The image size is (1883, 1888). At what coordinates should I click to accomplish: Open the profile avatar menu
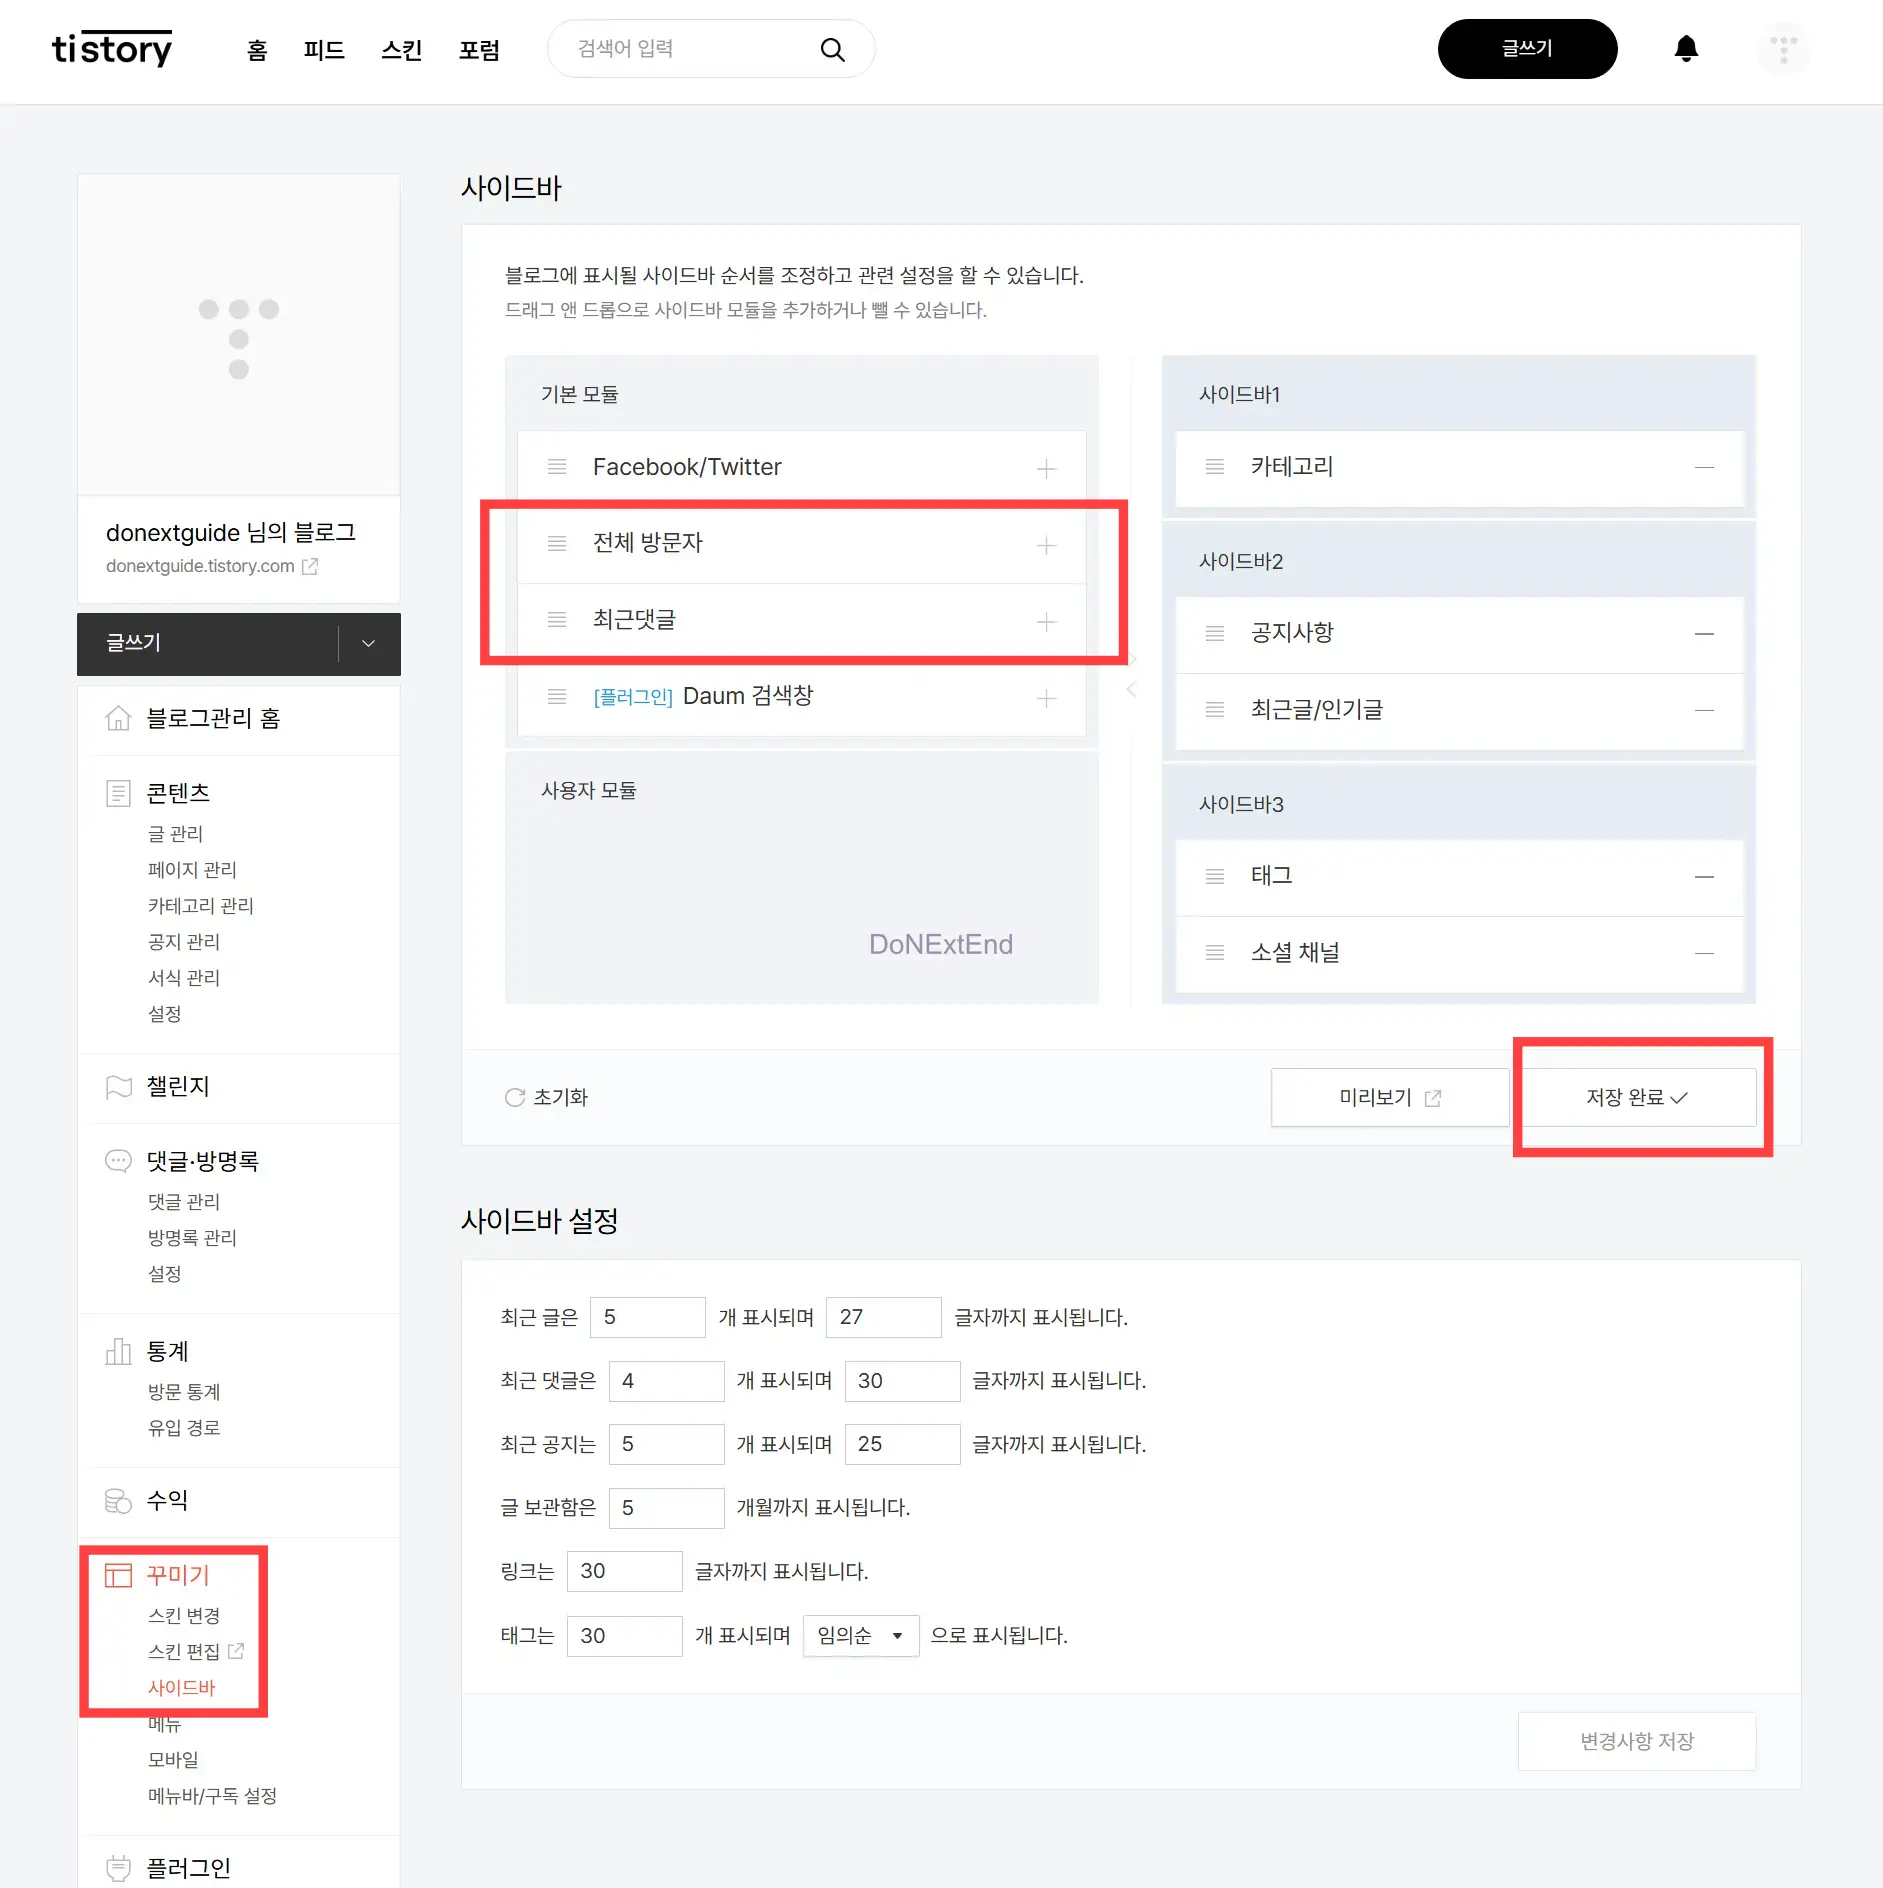1783,49
